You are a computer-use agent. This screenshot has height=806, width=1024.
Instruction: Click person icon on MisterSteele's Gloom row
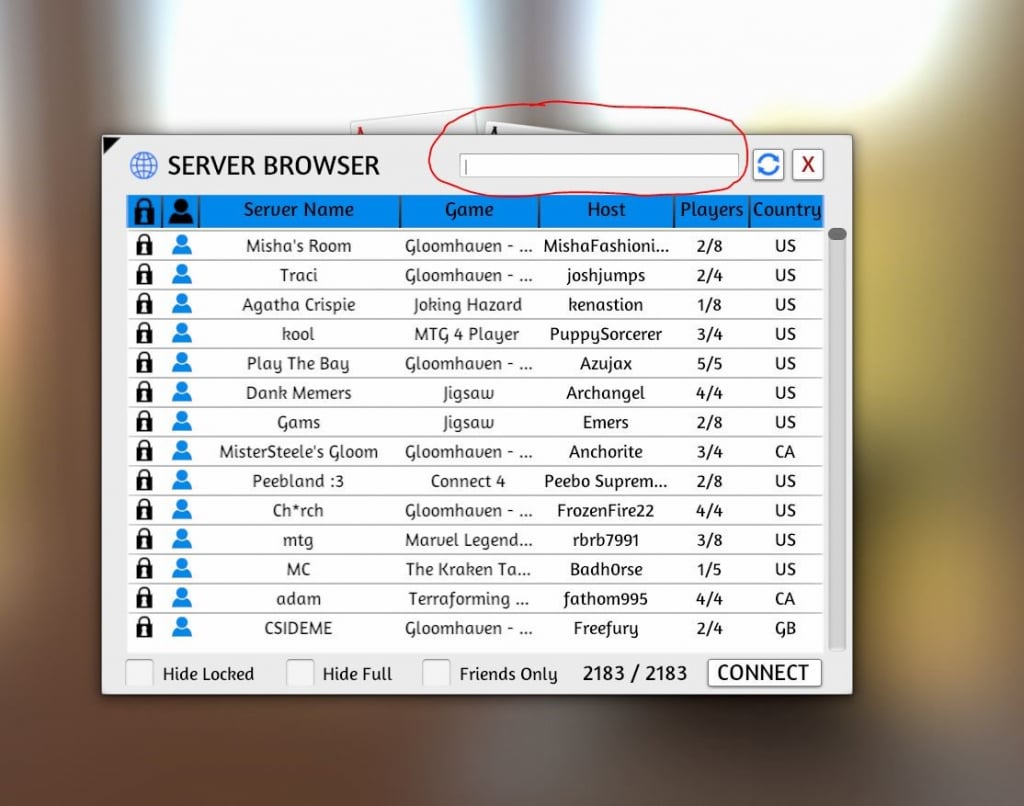(182, 451)
